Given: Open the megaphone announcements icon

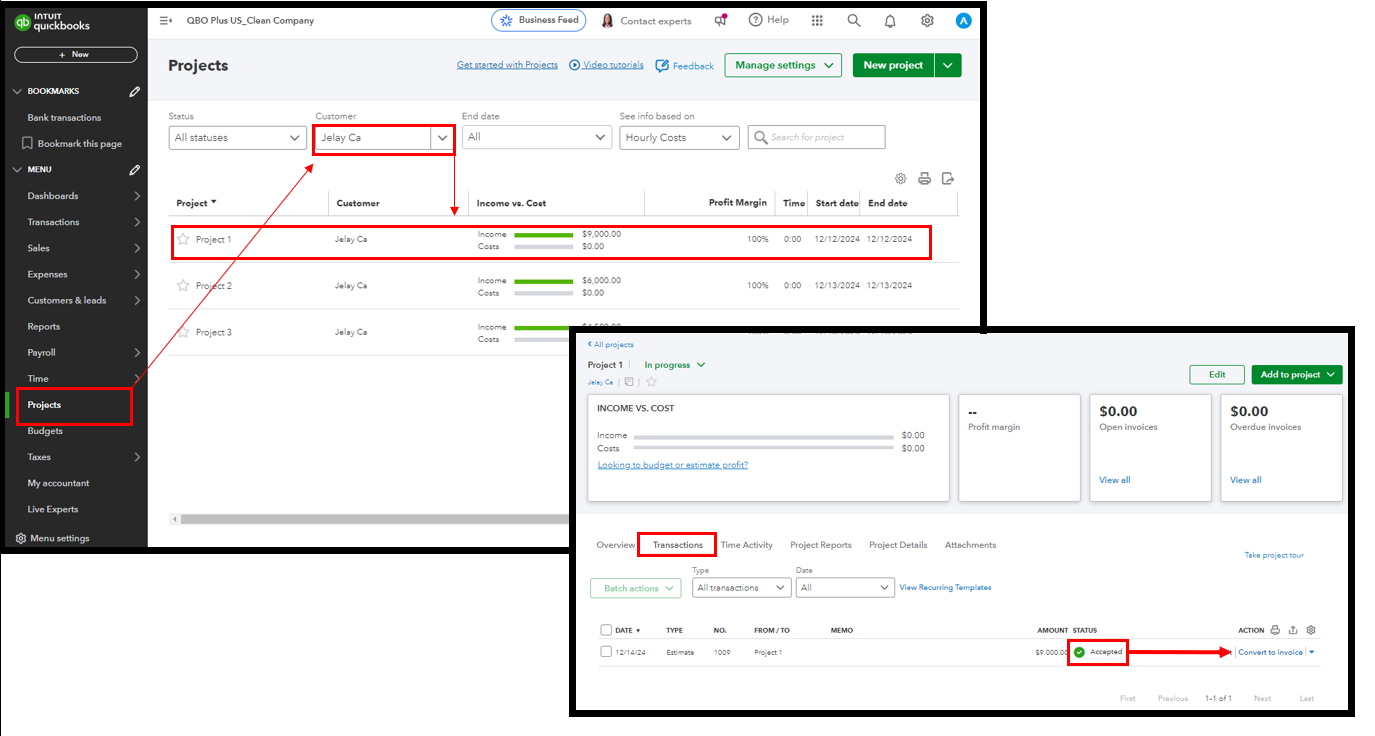Looking at the screenshot, I should [x=720, y=20].
